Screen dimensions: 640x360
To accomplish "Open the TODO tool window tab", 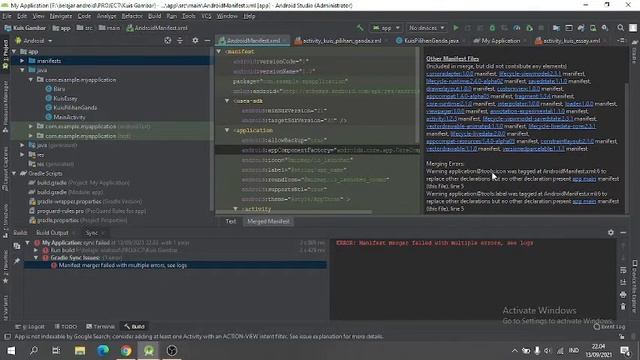I will [x=66, y=327].
